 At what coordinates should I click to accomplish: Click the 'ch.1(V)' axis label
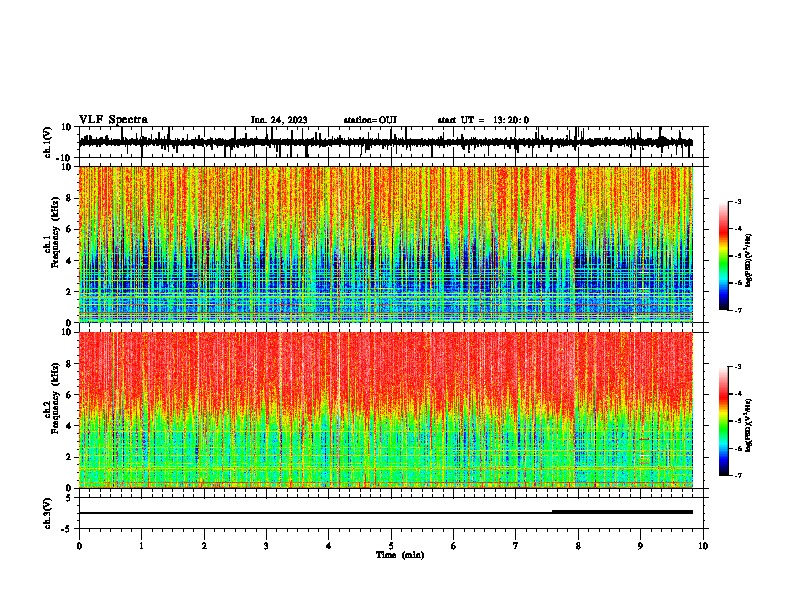click(x=48, y=142)
